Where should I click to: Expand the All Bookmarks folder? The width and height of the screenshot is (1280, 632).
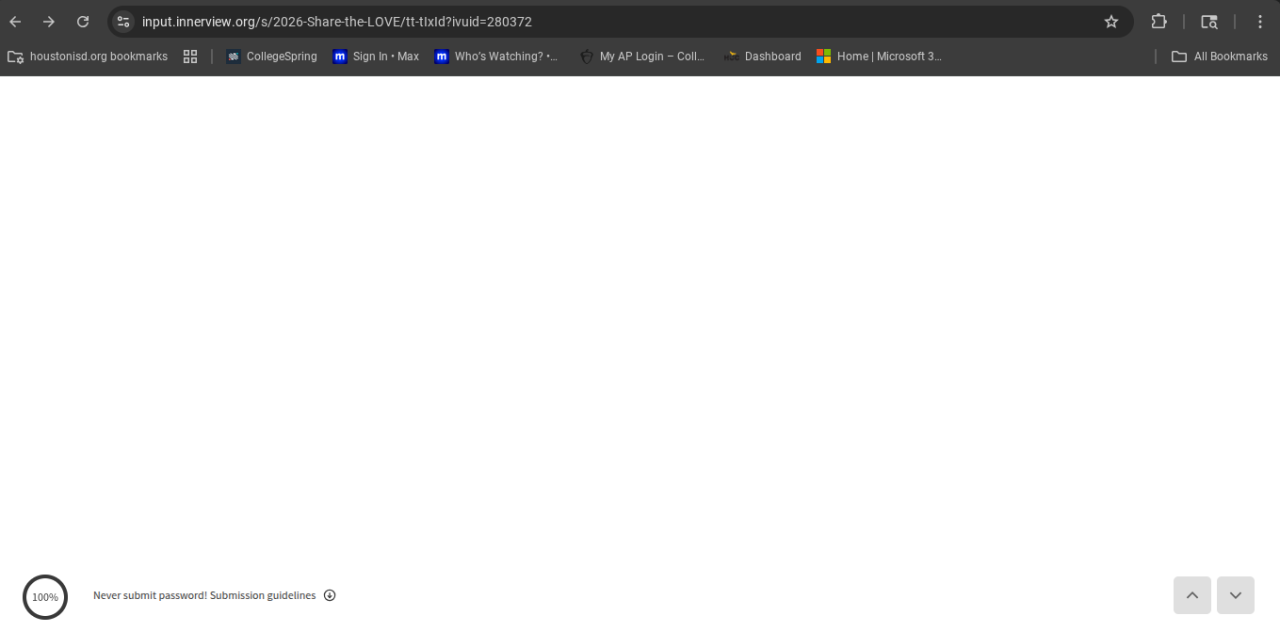click(1219, 56)
